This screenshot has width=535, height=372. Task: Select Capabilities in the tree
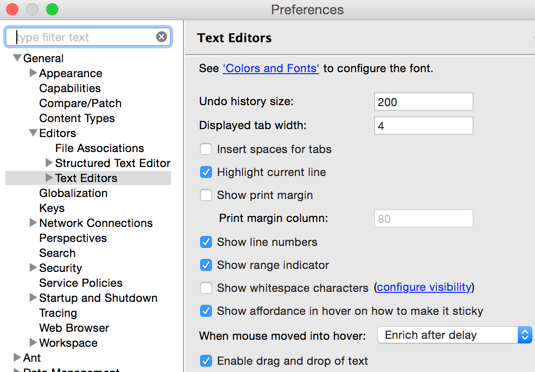click(x=70, y=88)
